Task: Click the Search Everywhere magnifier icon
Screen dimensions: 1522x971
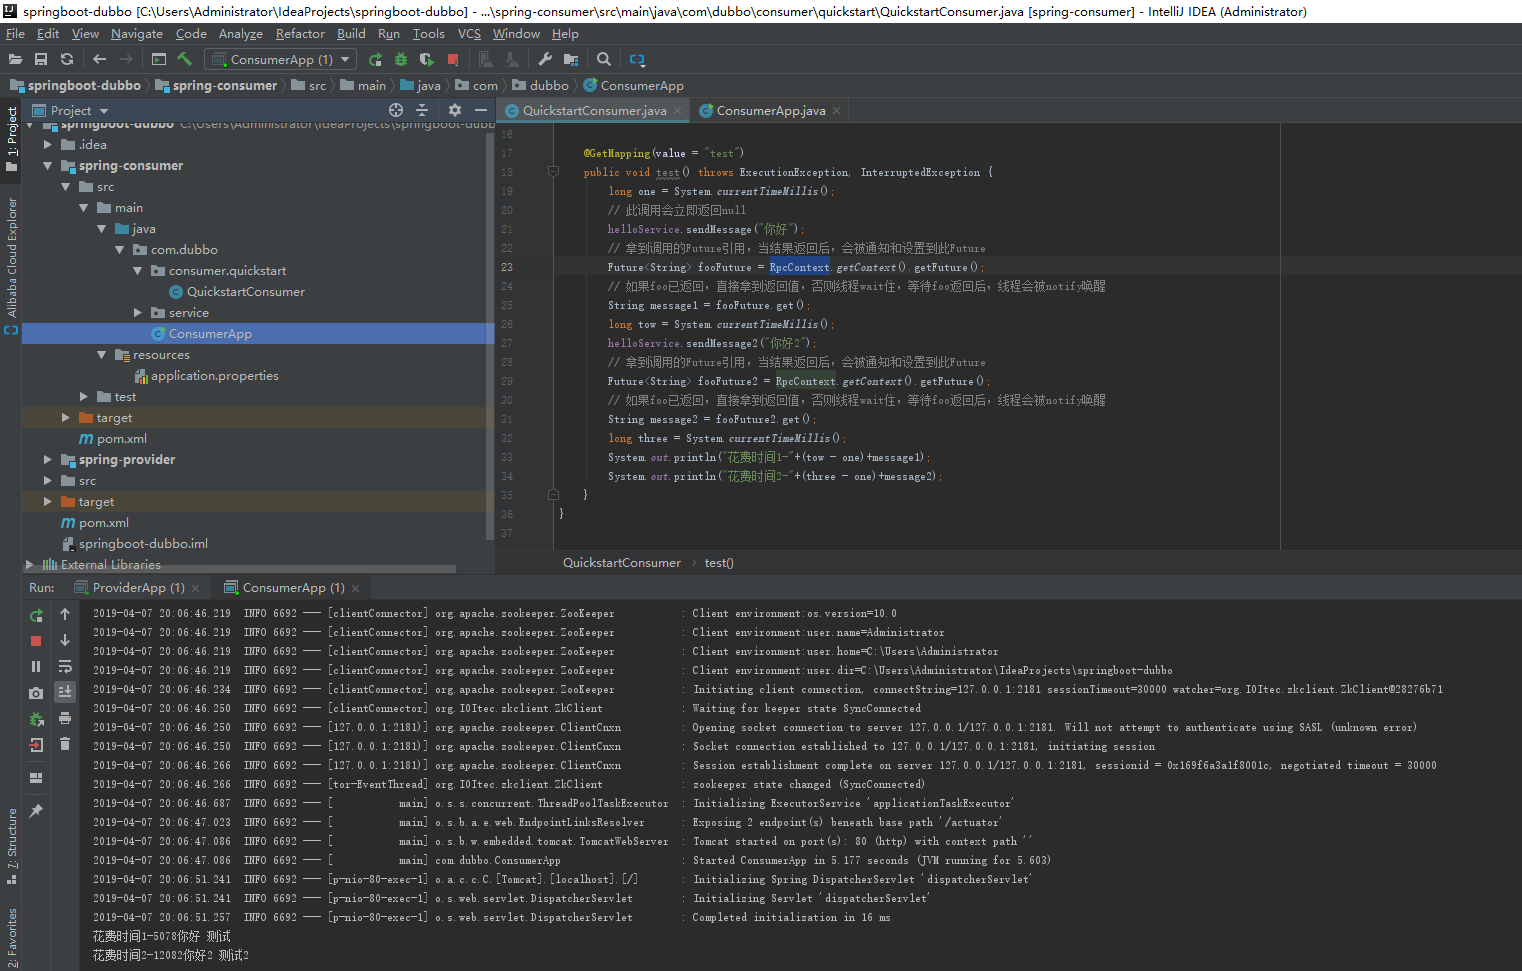Action: (604, 60)
